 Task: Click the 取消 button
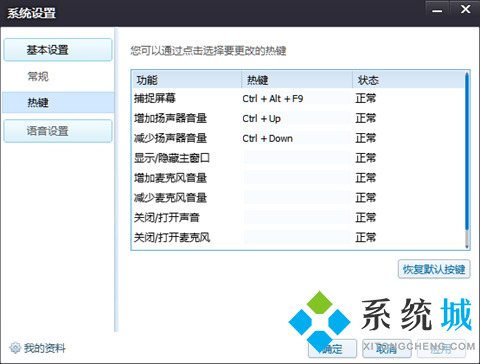point(387,349)
